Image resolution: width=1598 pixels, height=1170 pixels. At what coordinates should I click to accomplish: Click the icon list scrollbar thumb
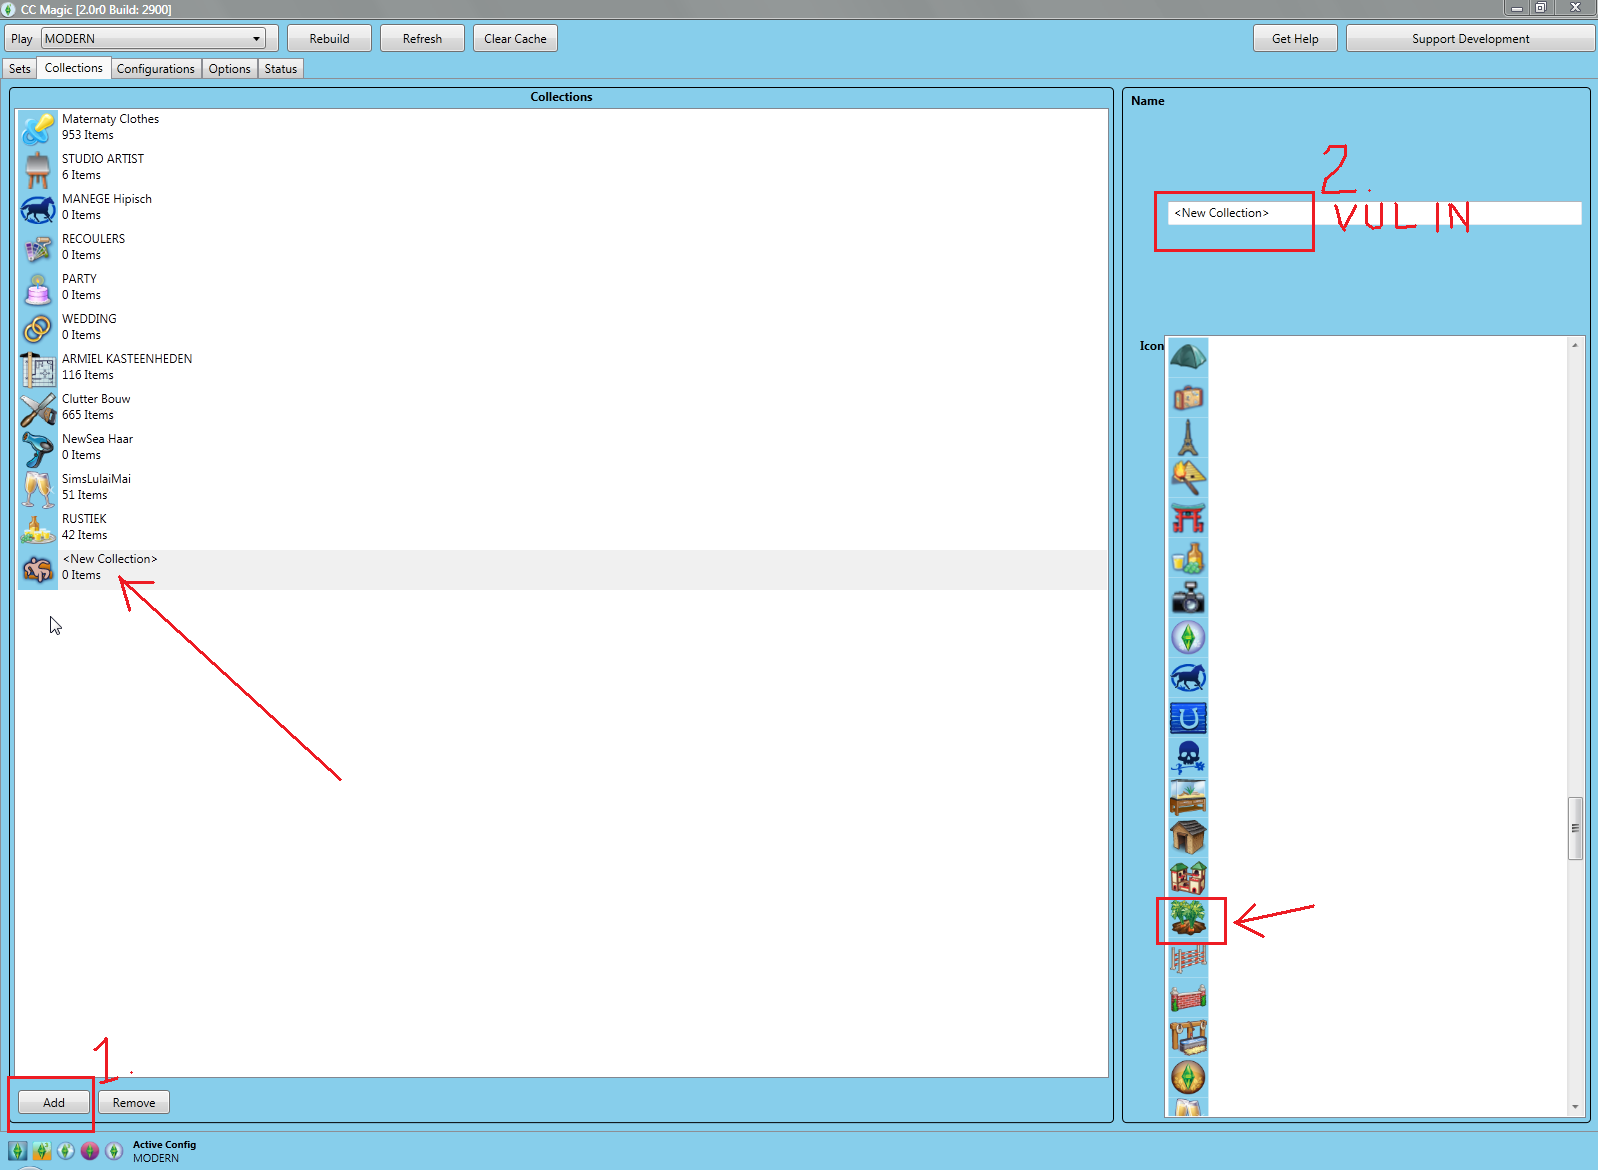point(1575,828)
